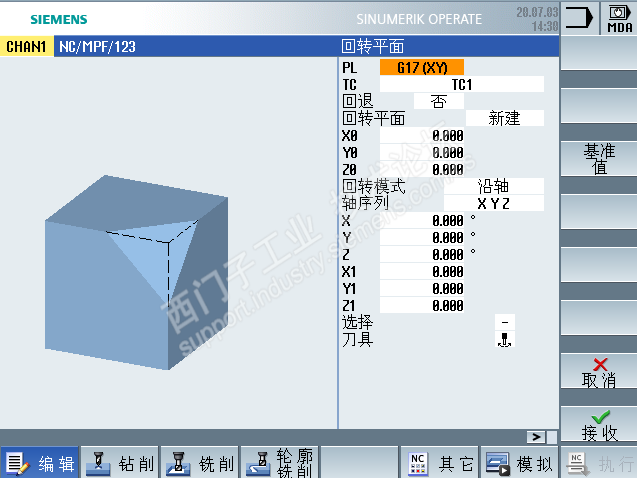Click the NC keypad icon
Screen dimensions: 637x478
[418, 463]
